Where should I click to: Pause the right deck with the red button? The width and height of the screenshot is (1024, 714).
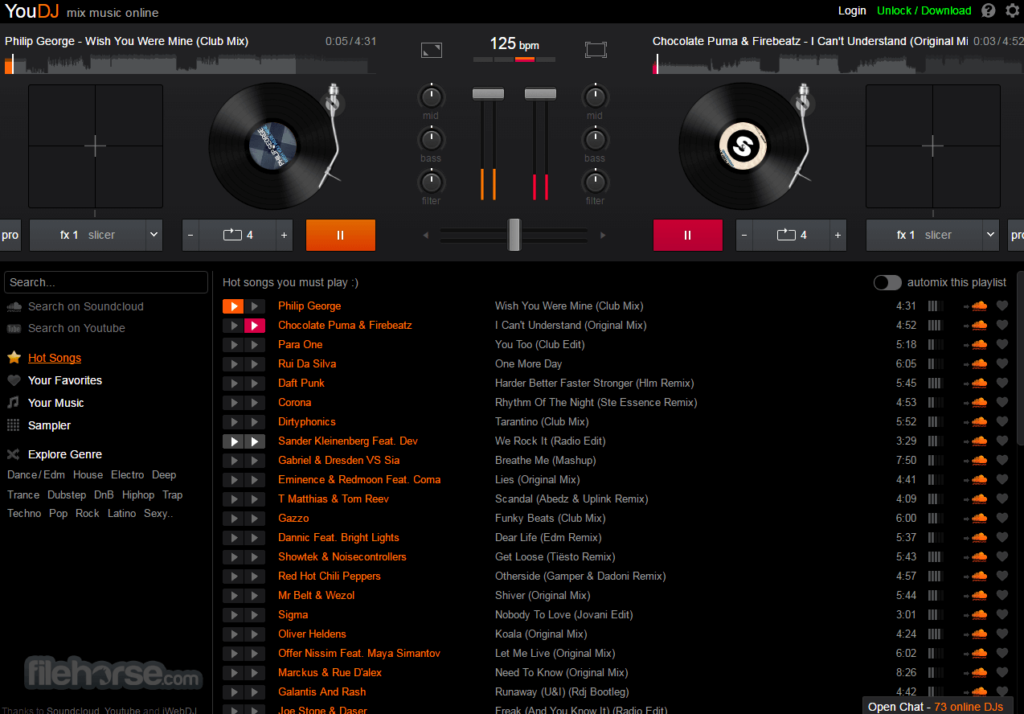(688, 235)
